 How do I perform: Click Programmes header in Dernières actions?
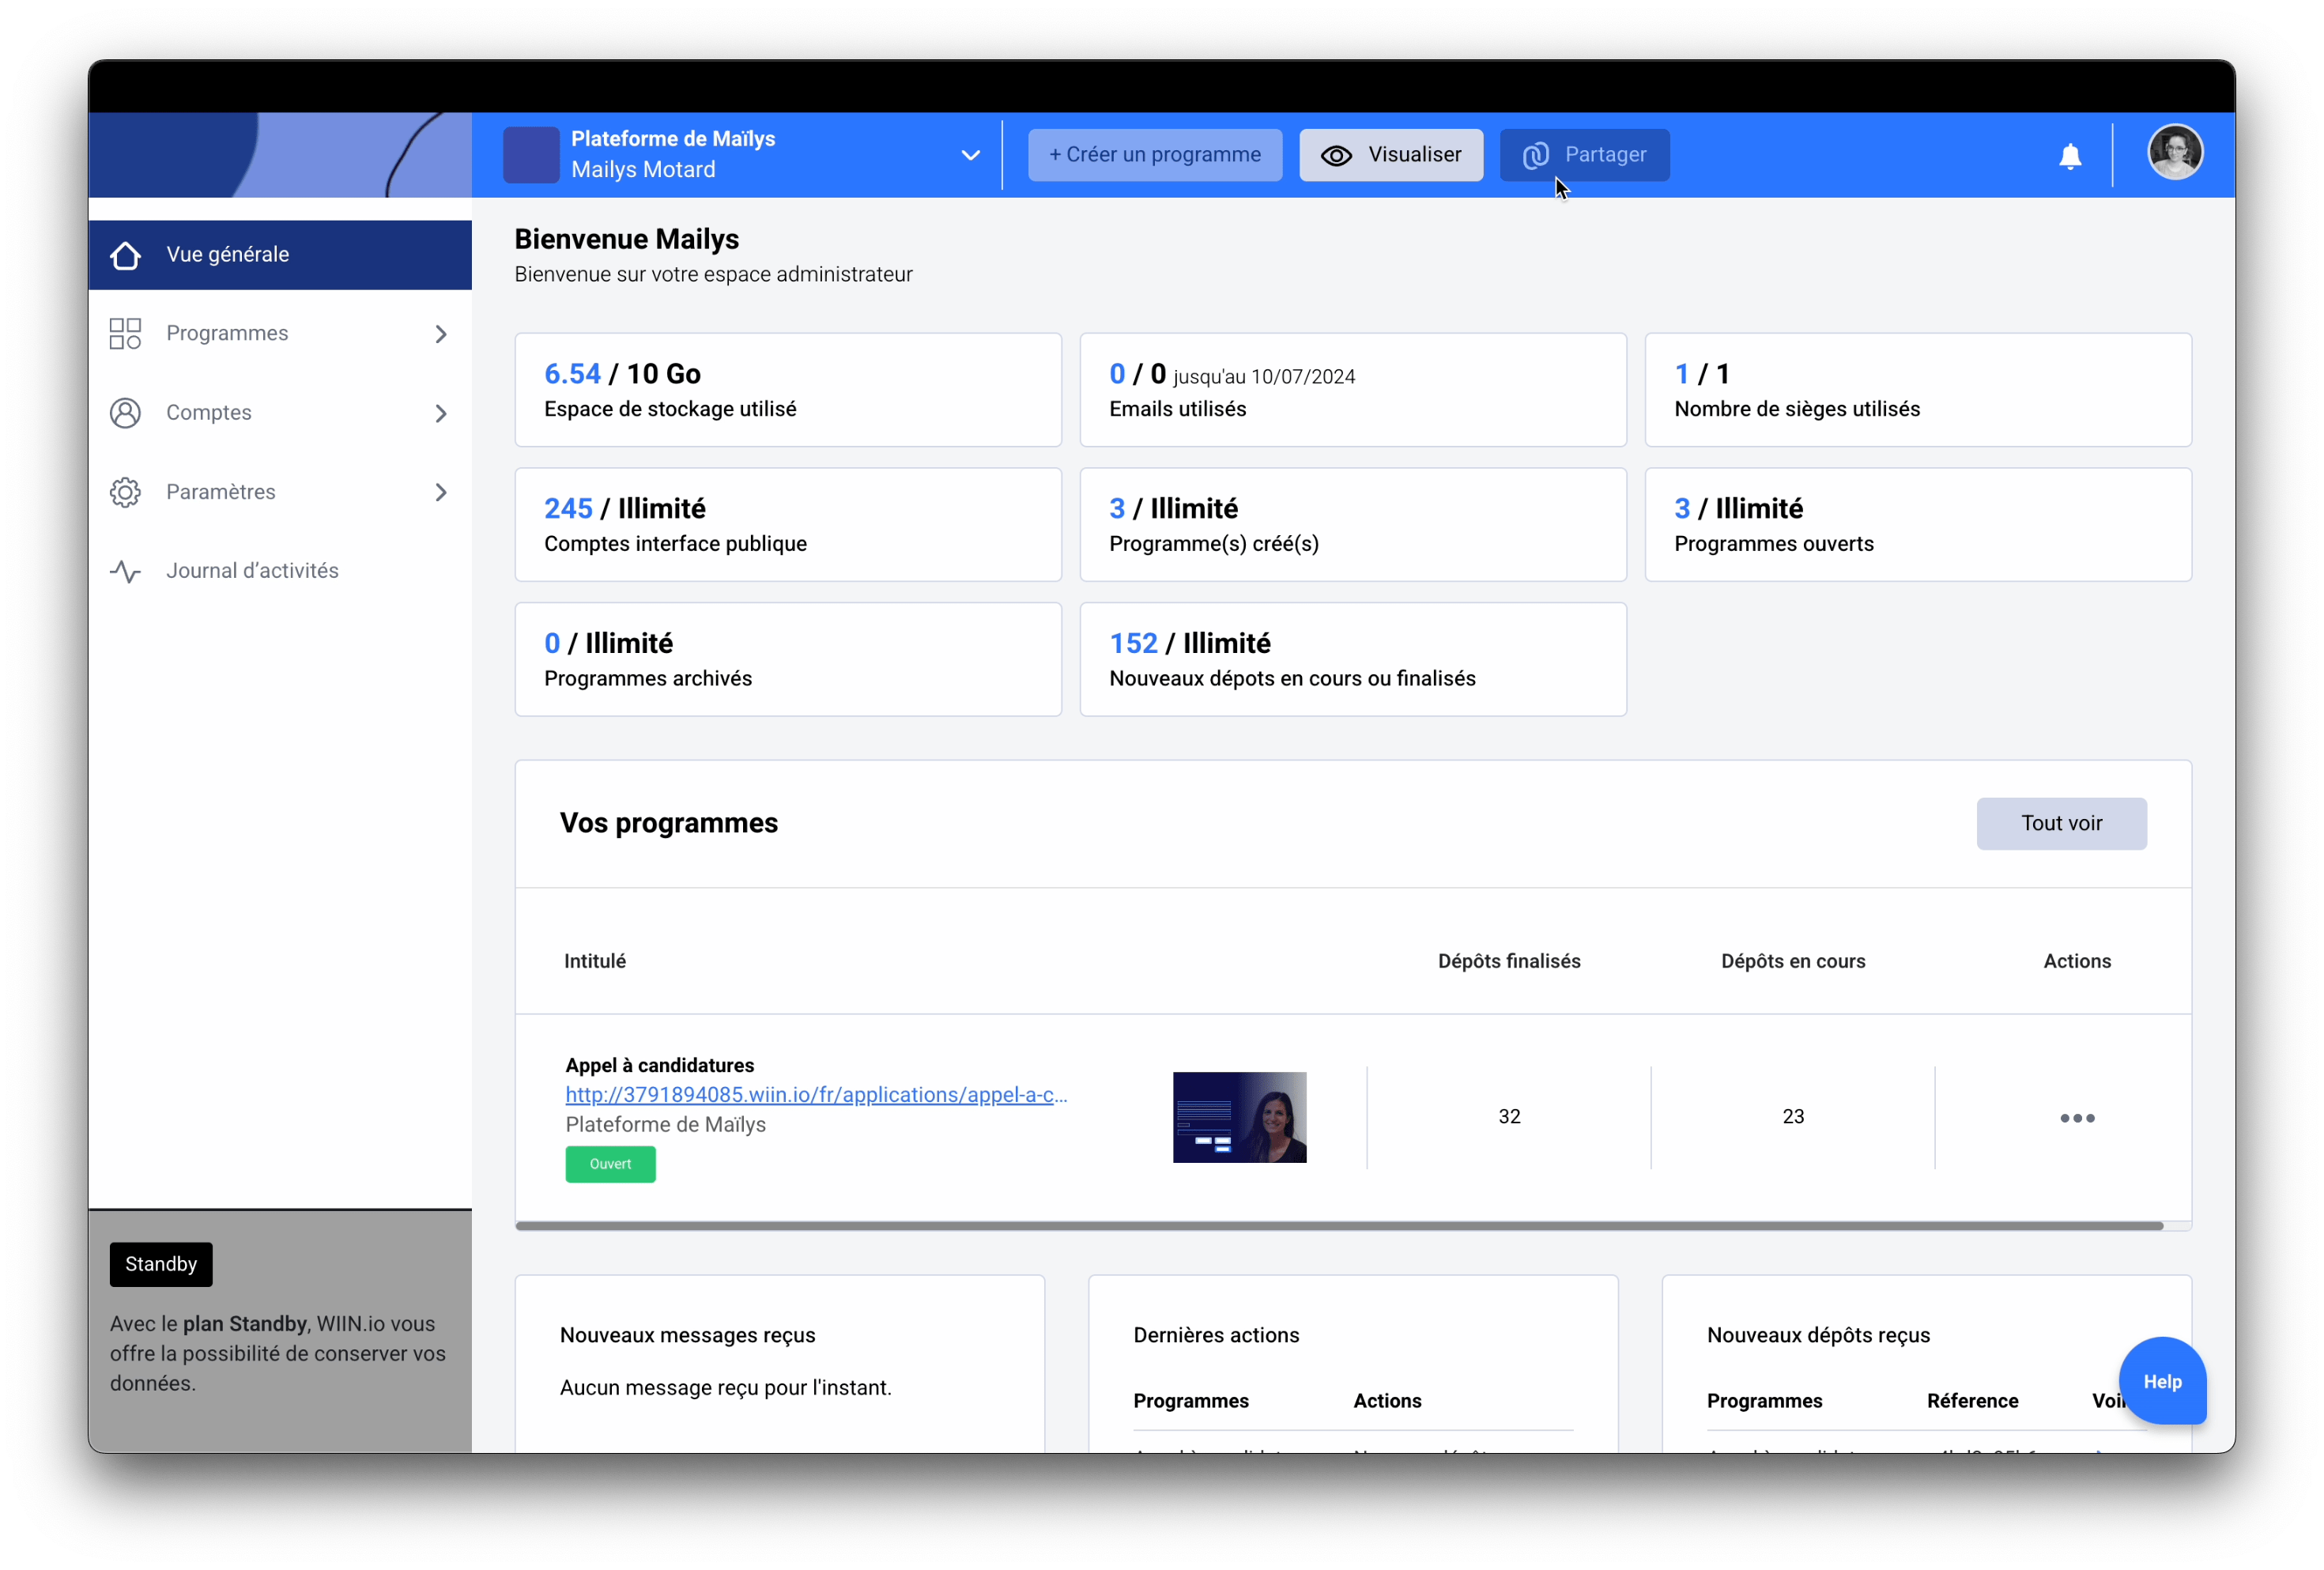[x=1190, y=1401]
